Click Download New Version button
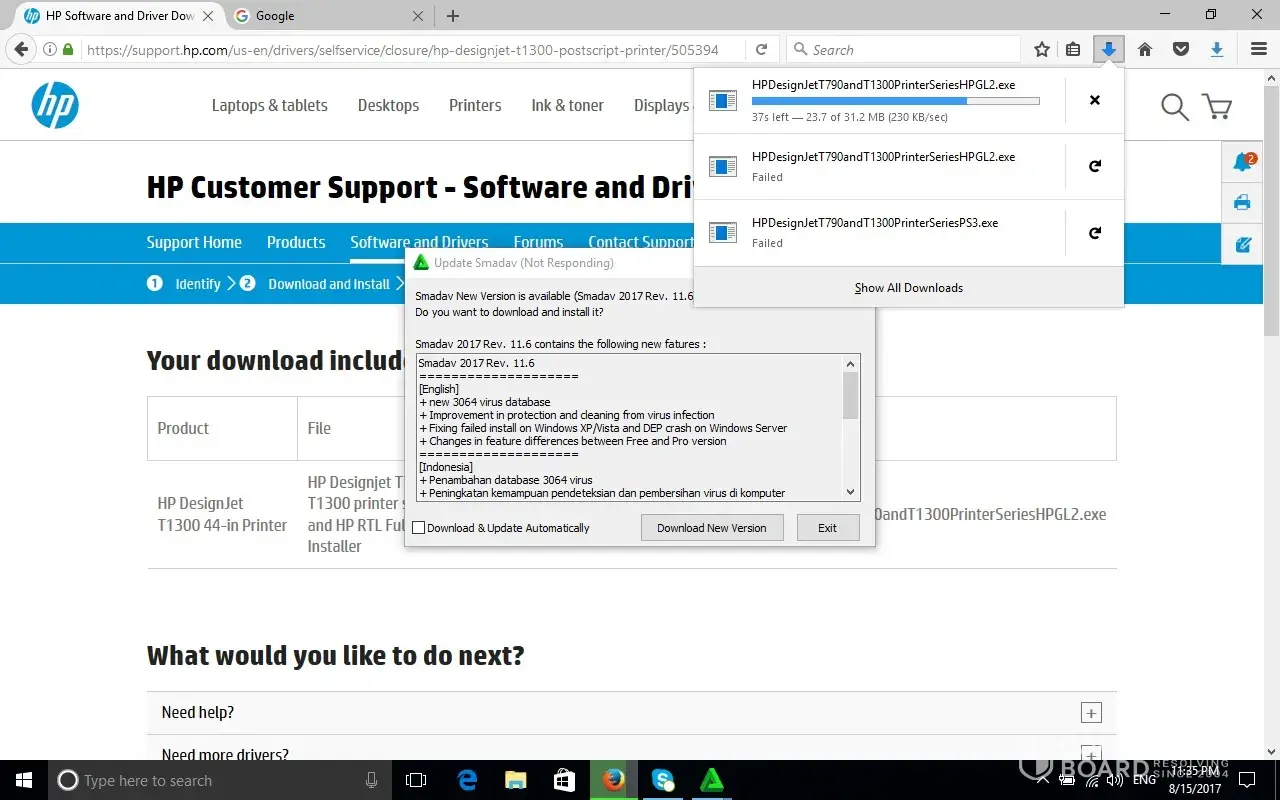This screenshot has height=800, width=1280. pos(711,528)
